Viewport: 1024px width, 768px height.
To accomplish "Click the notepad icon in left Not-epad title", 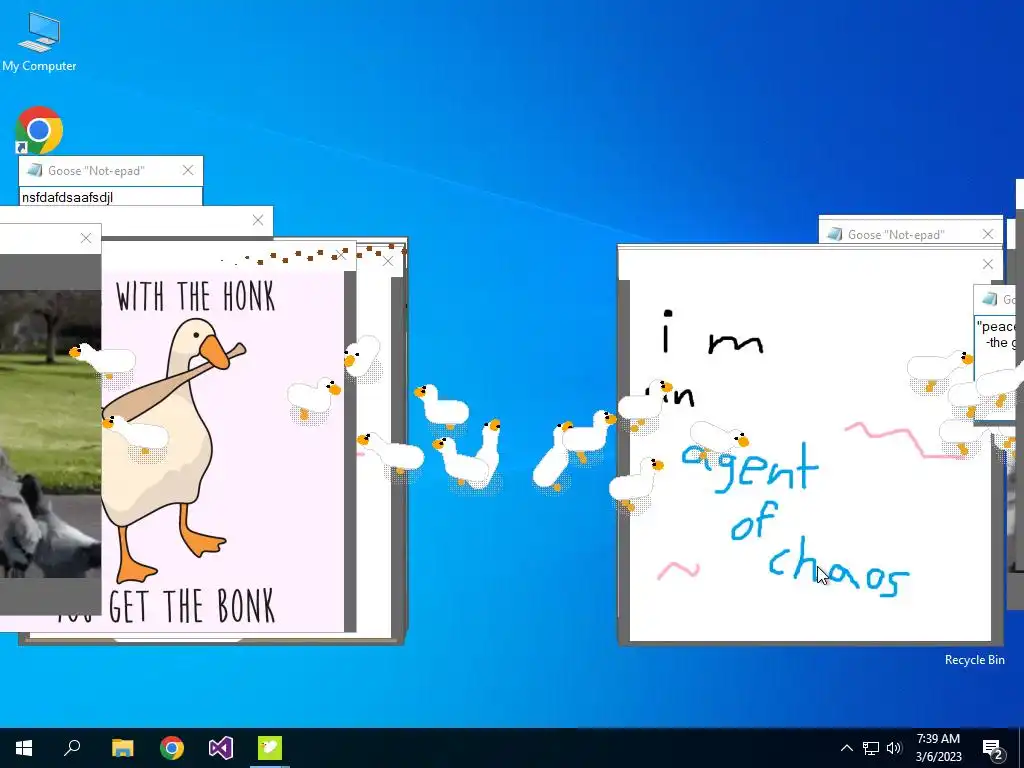I will [34, 171].
